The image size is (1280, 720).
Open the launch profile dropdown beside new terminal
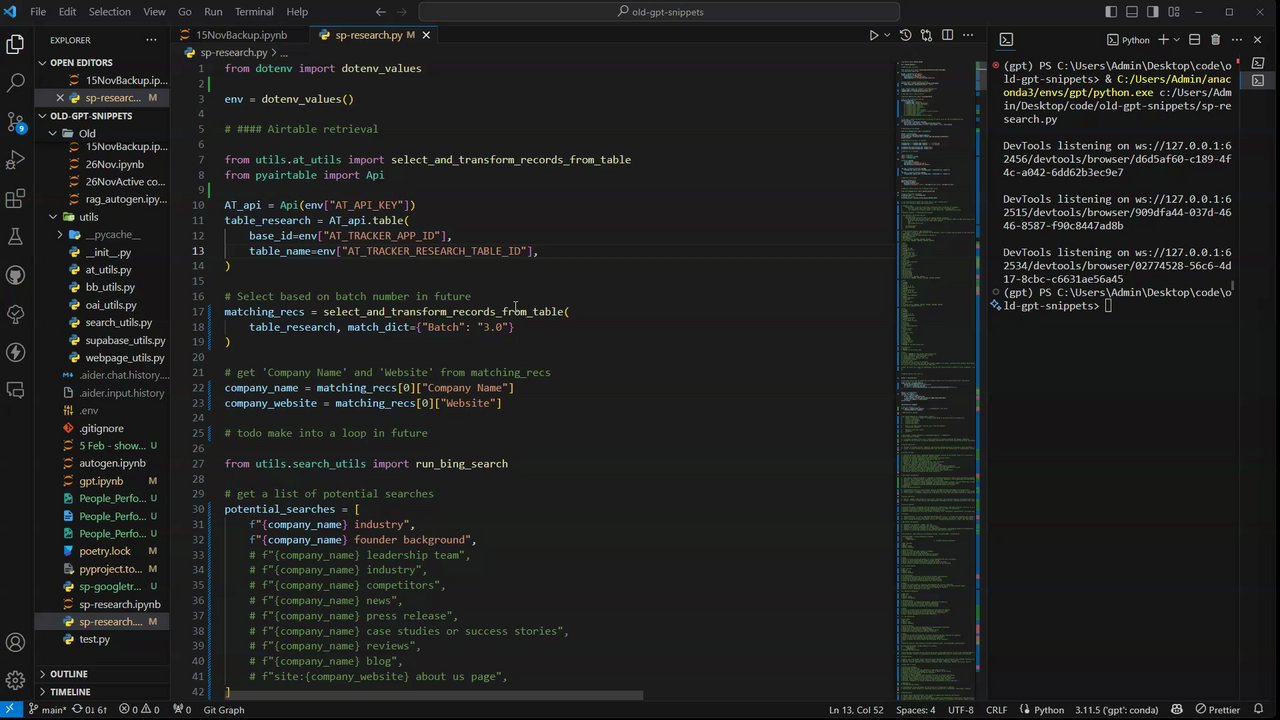pyautogui.click(x=1177, y=40)
